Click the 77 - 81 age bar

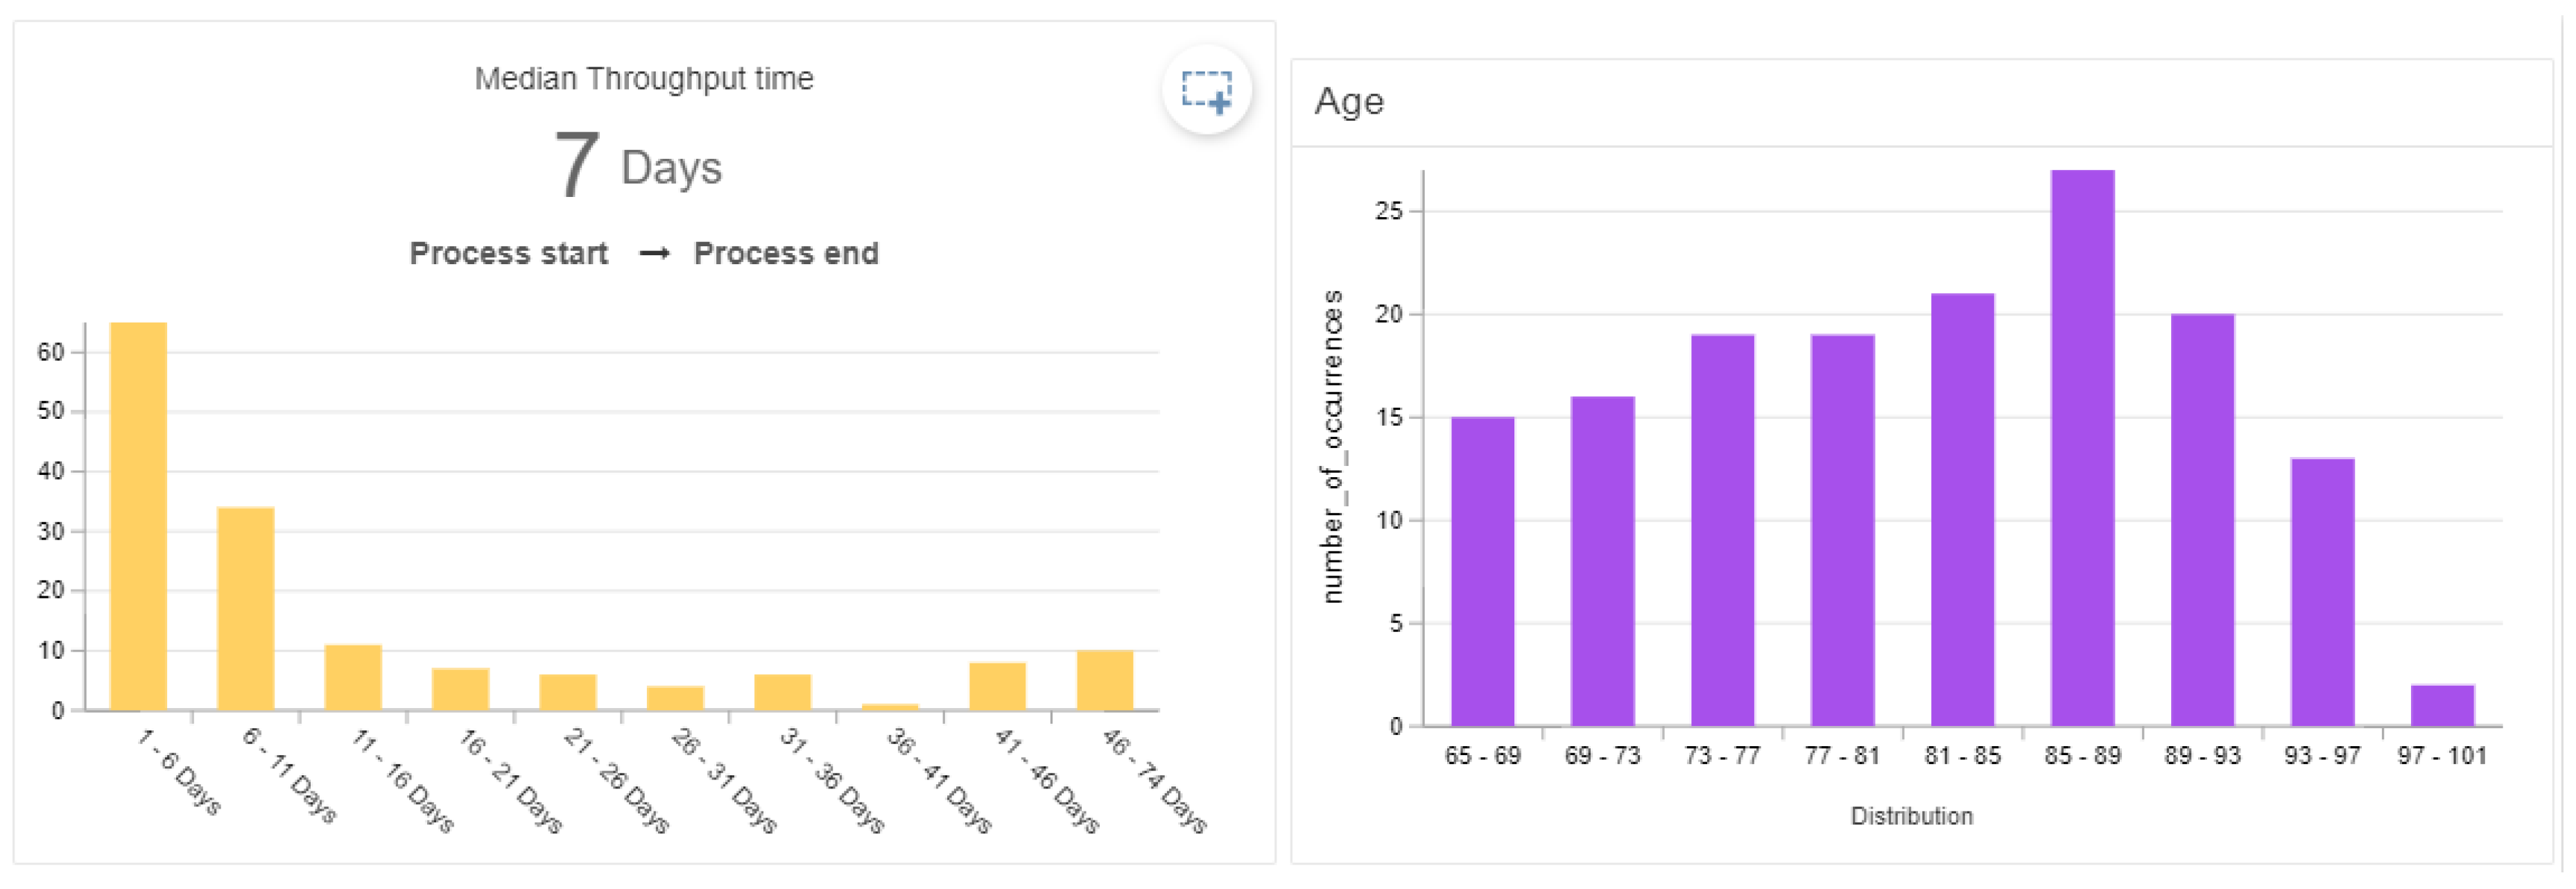pos(1842,530)
